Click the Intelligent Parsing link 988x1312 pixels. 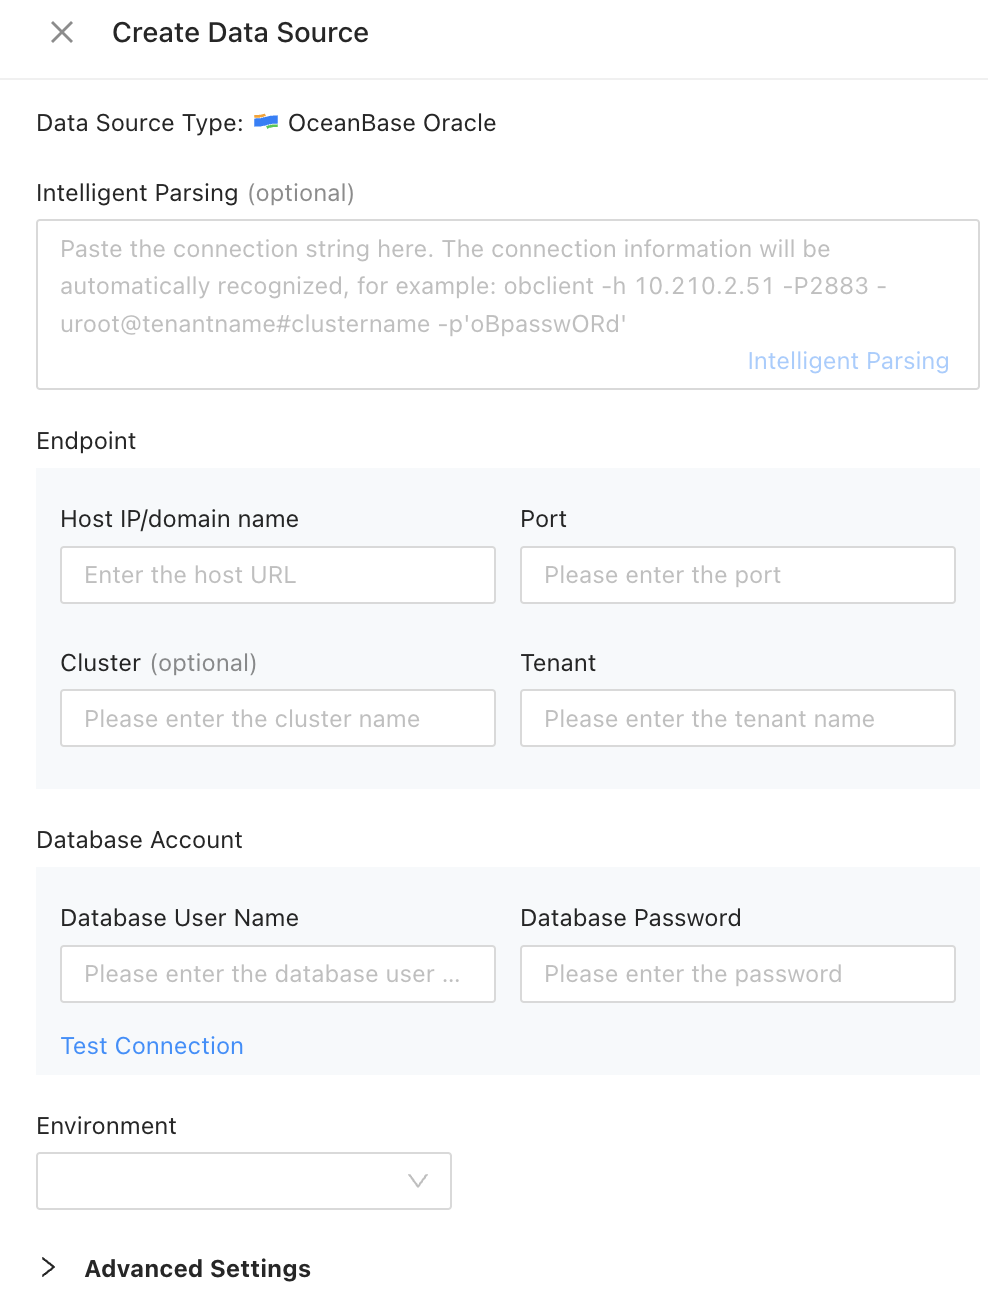(x=847, y=360)
